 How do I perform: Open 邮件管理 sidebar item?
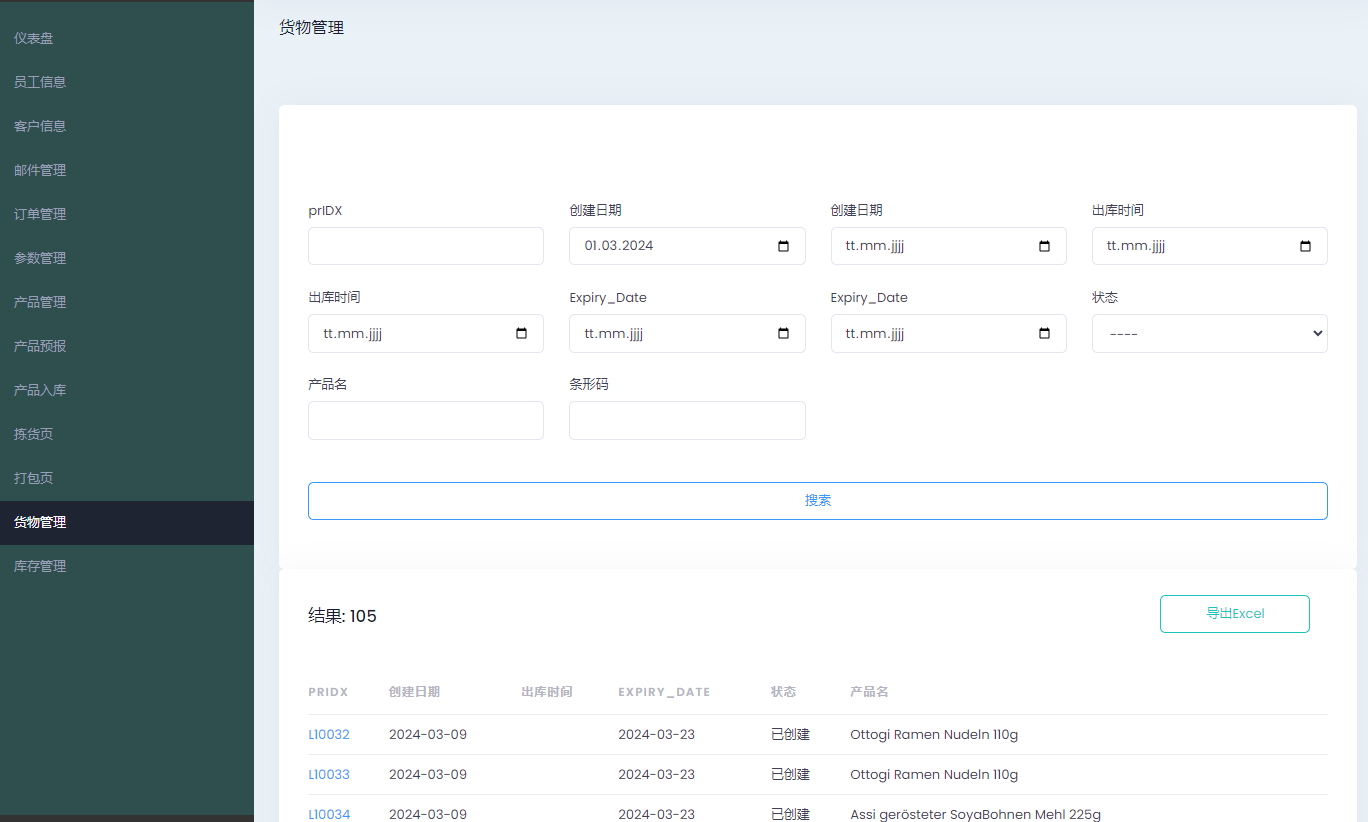click(x=127, y=170)
